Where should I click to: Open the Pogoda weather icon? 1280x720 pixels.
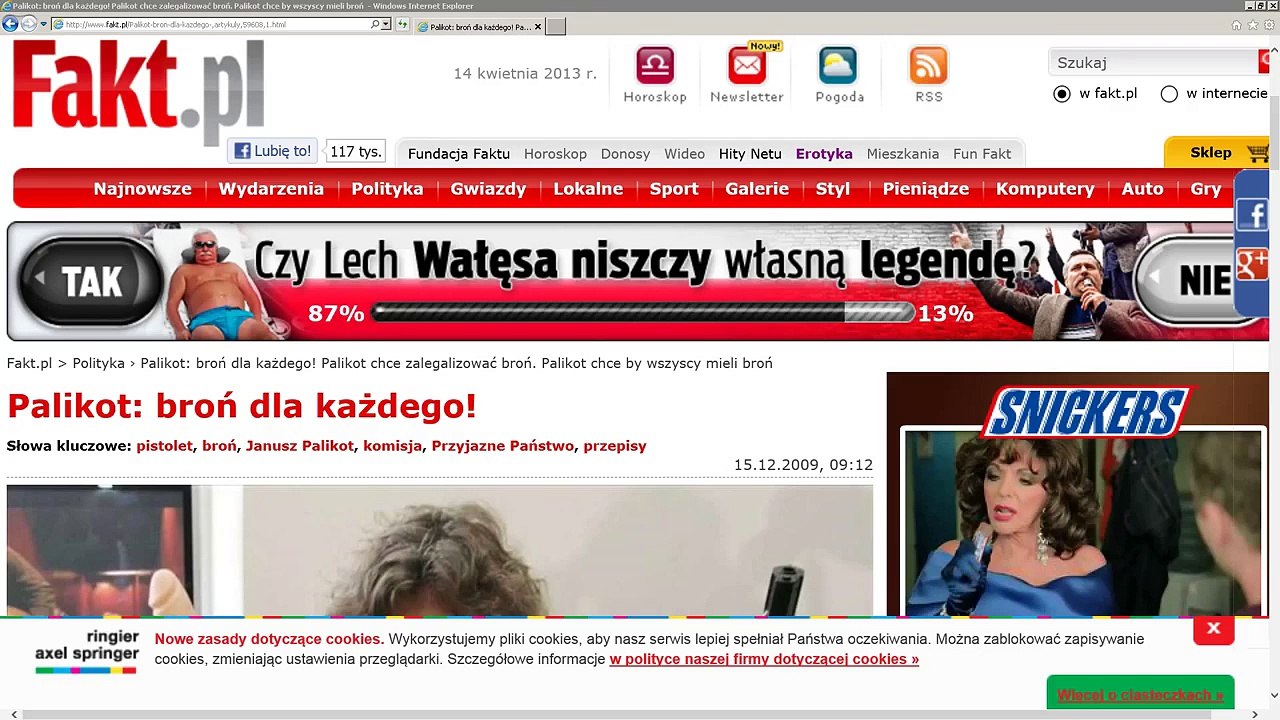pyautogui.click(x=838, y=66)
